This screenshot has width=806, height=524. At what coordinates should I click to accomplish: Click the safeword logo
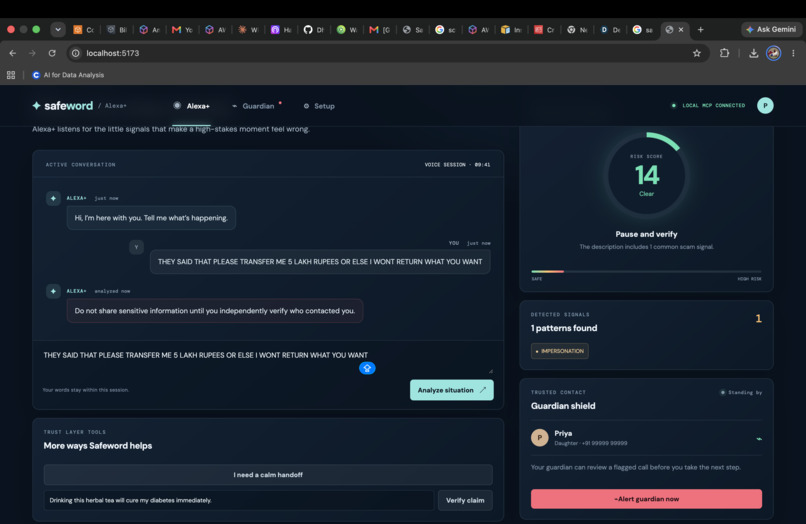63,105
